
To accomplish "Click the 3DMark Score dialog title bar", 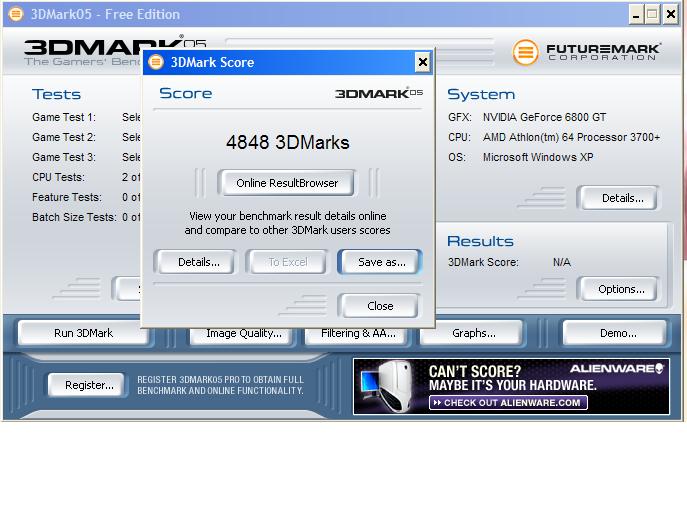I will 289,62.
